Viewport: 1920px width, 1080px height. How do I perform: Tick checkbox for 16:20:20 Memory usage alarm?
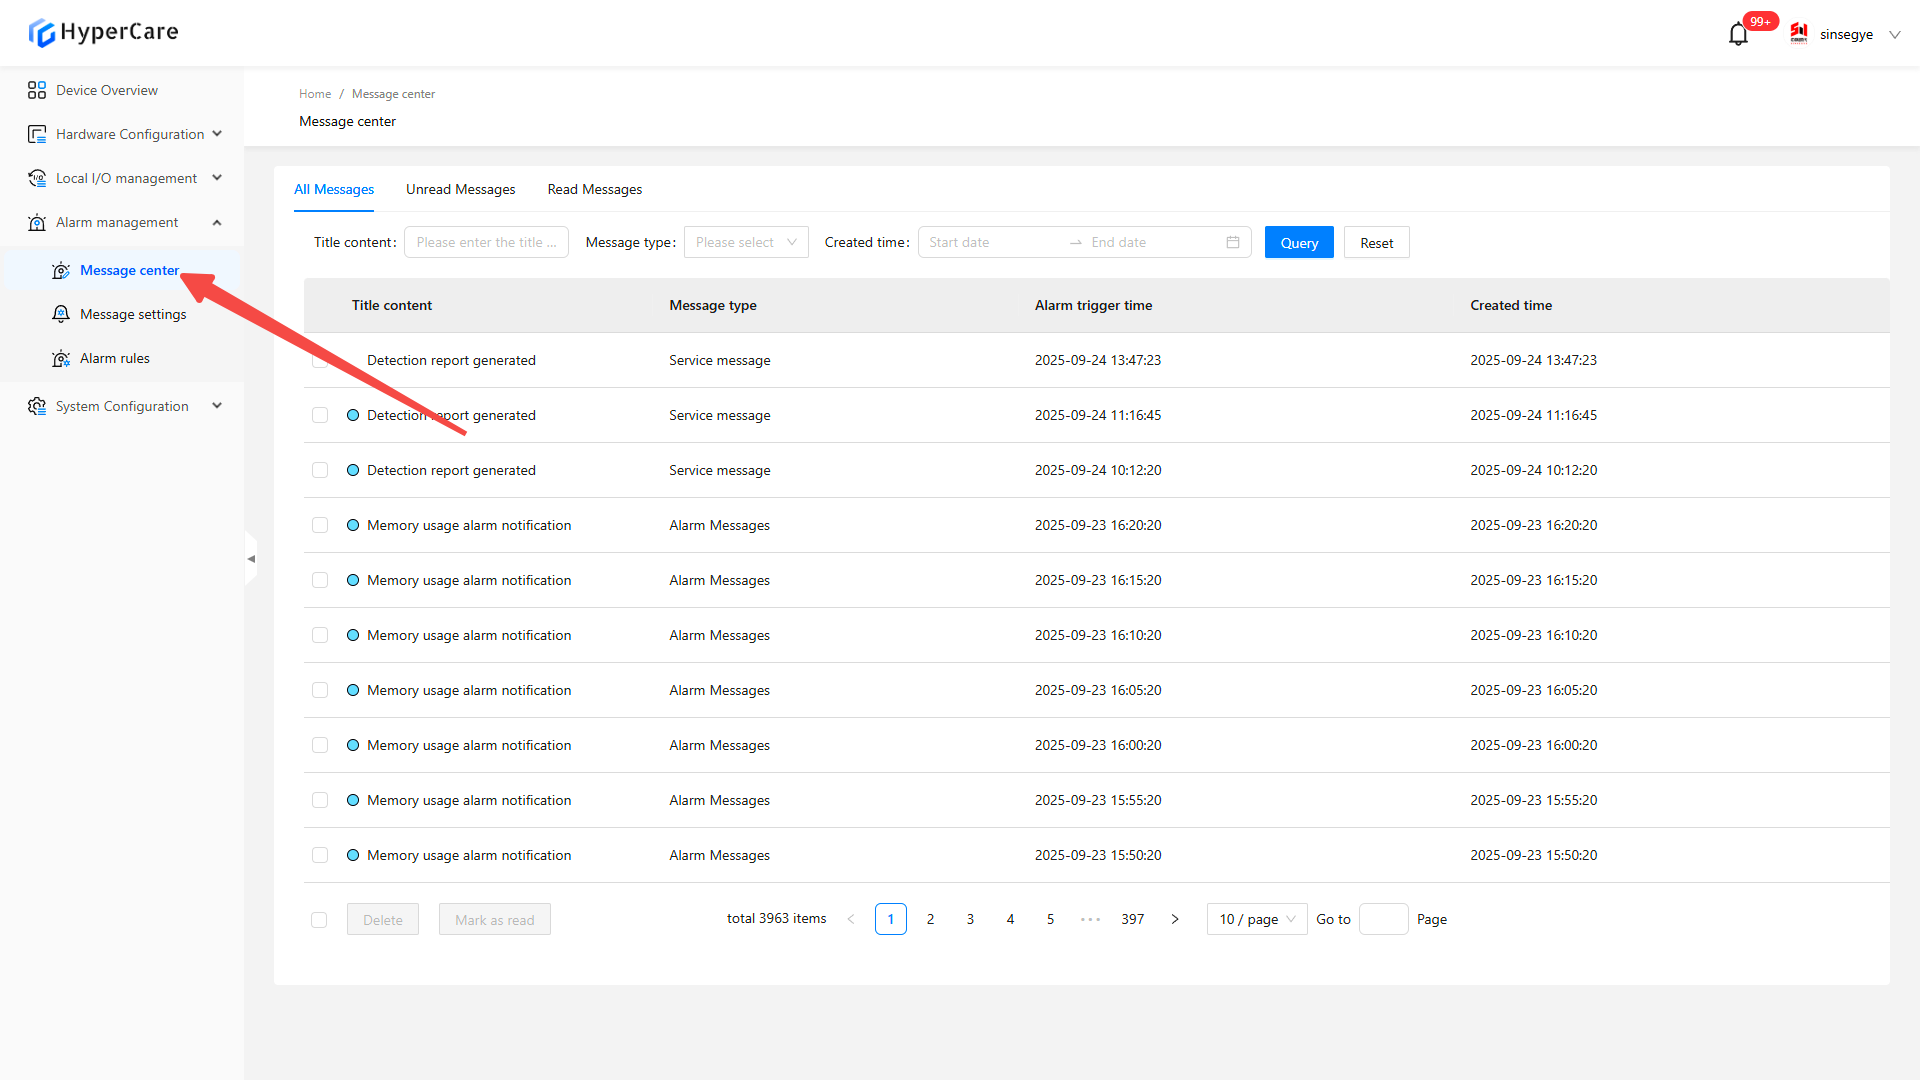click(320, 525)
